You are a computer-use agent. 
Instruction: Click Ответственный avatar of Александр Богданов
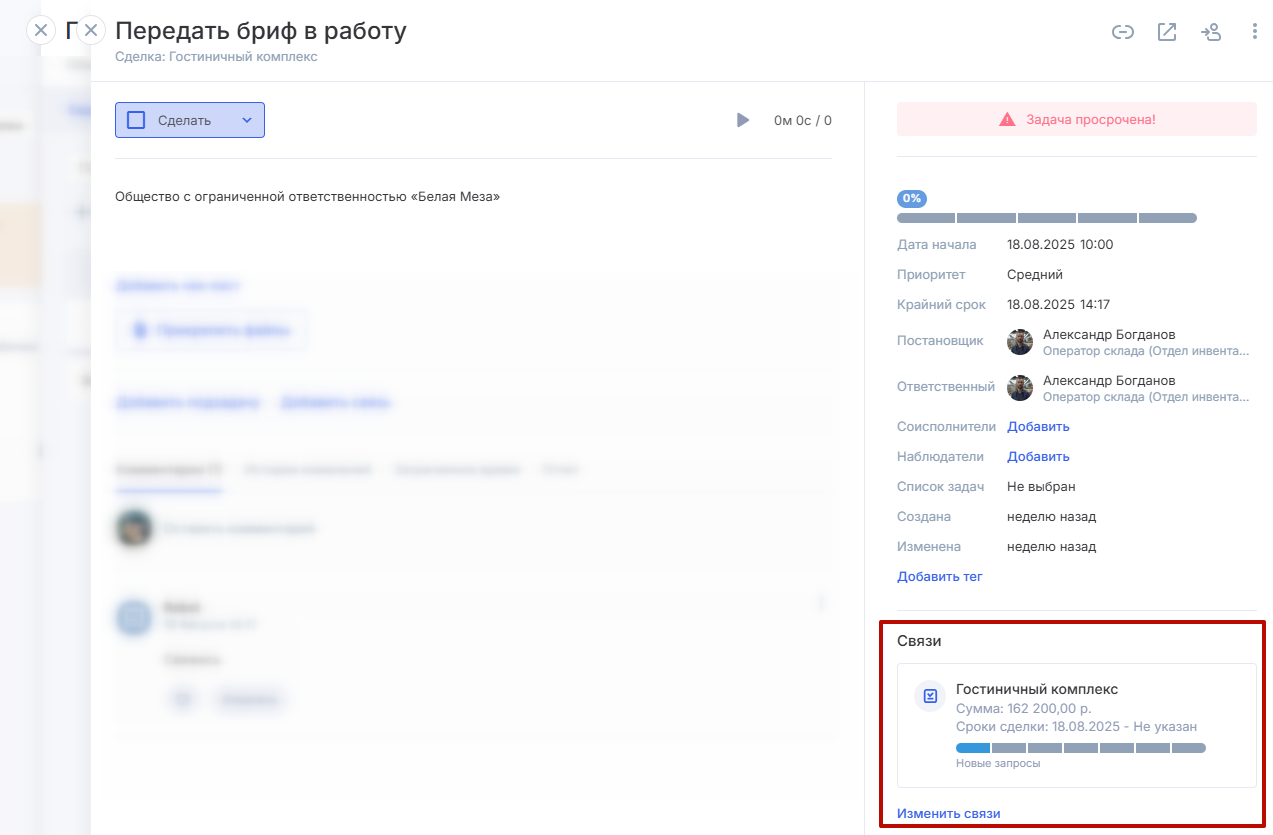tap(1020, 388)
